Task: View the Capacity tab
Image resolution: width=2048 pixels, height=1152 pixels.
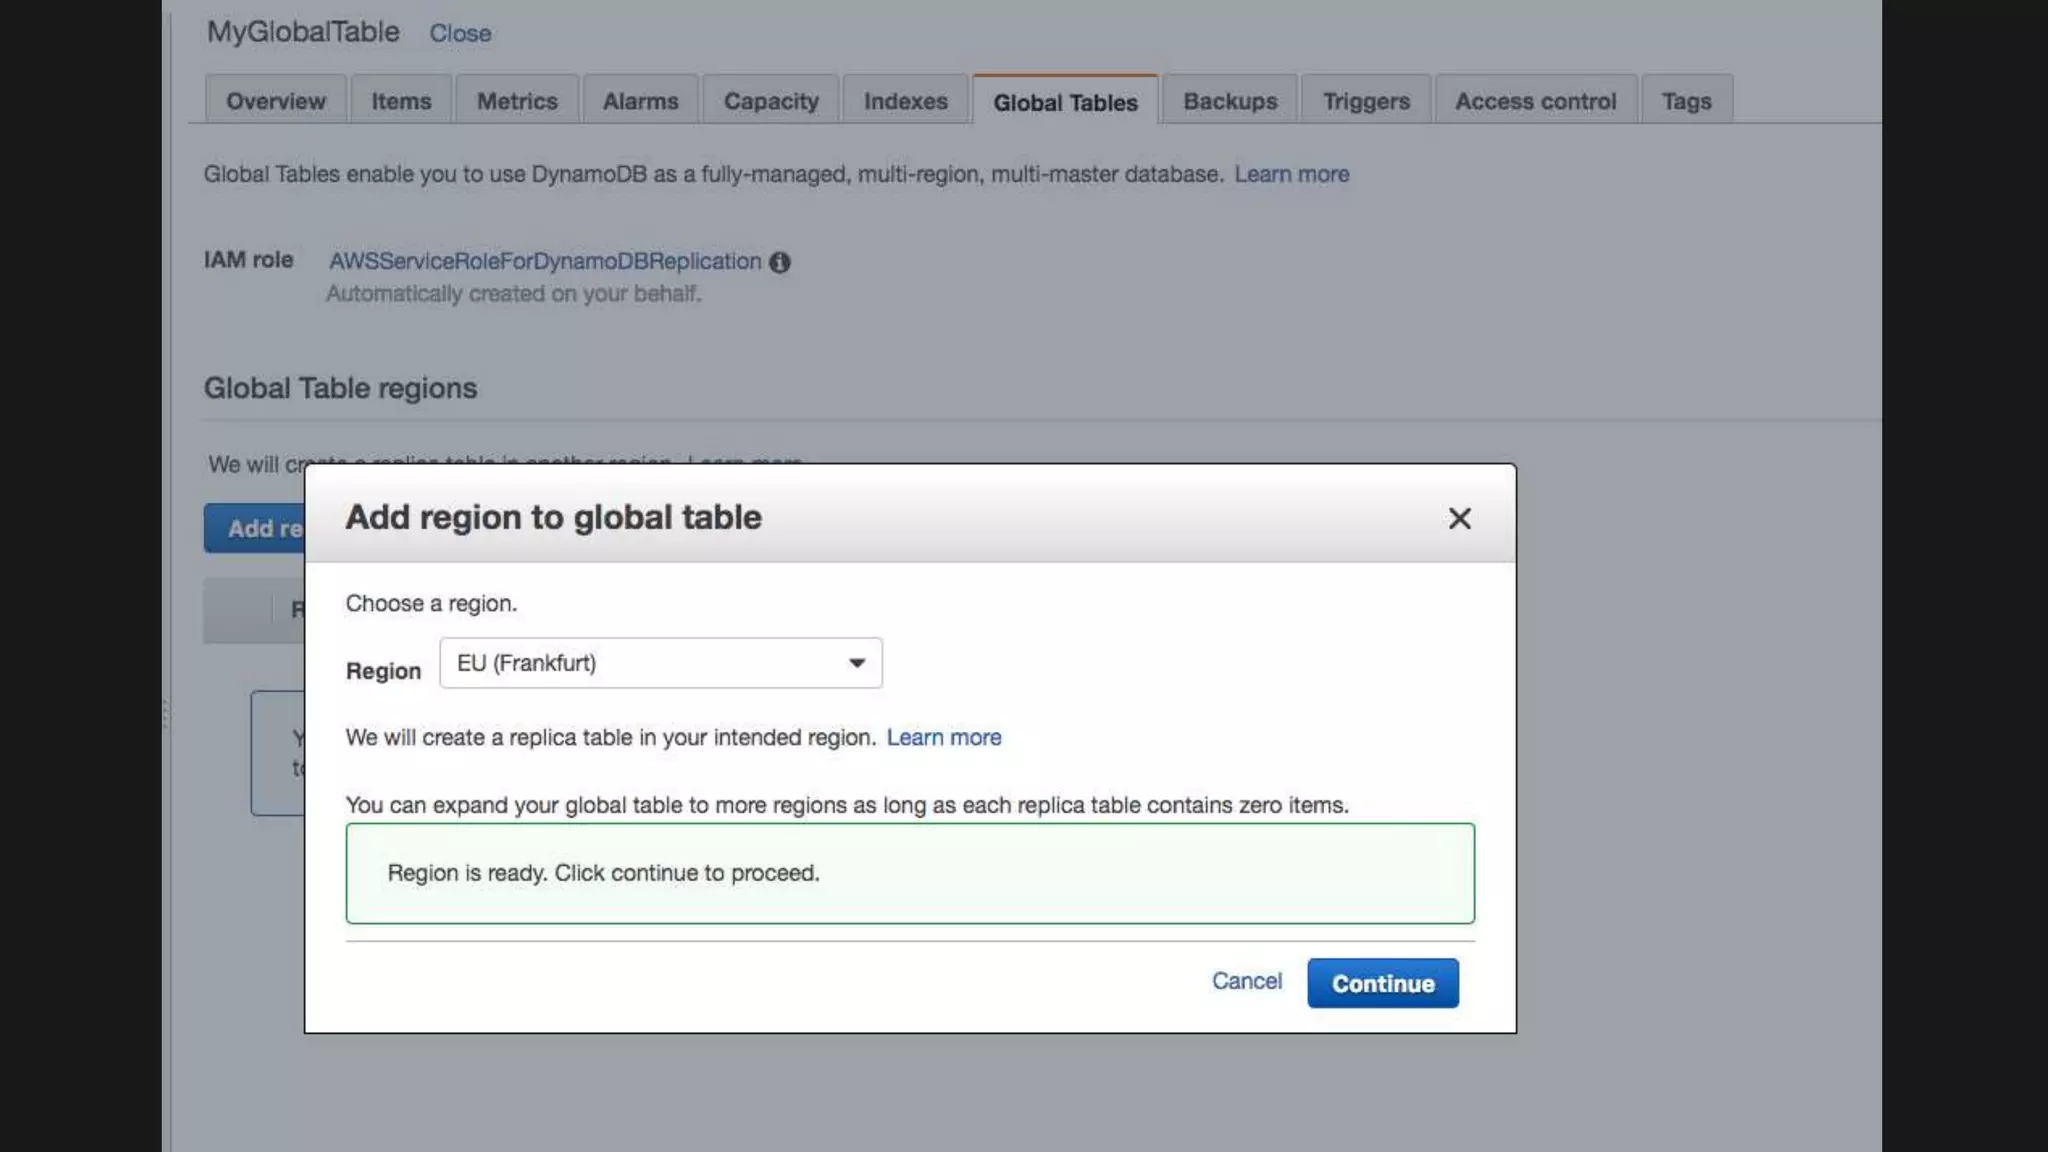Action: coord(771,101)
